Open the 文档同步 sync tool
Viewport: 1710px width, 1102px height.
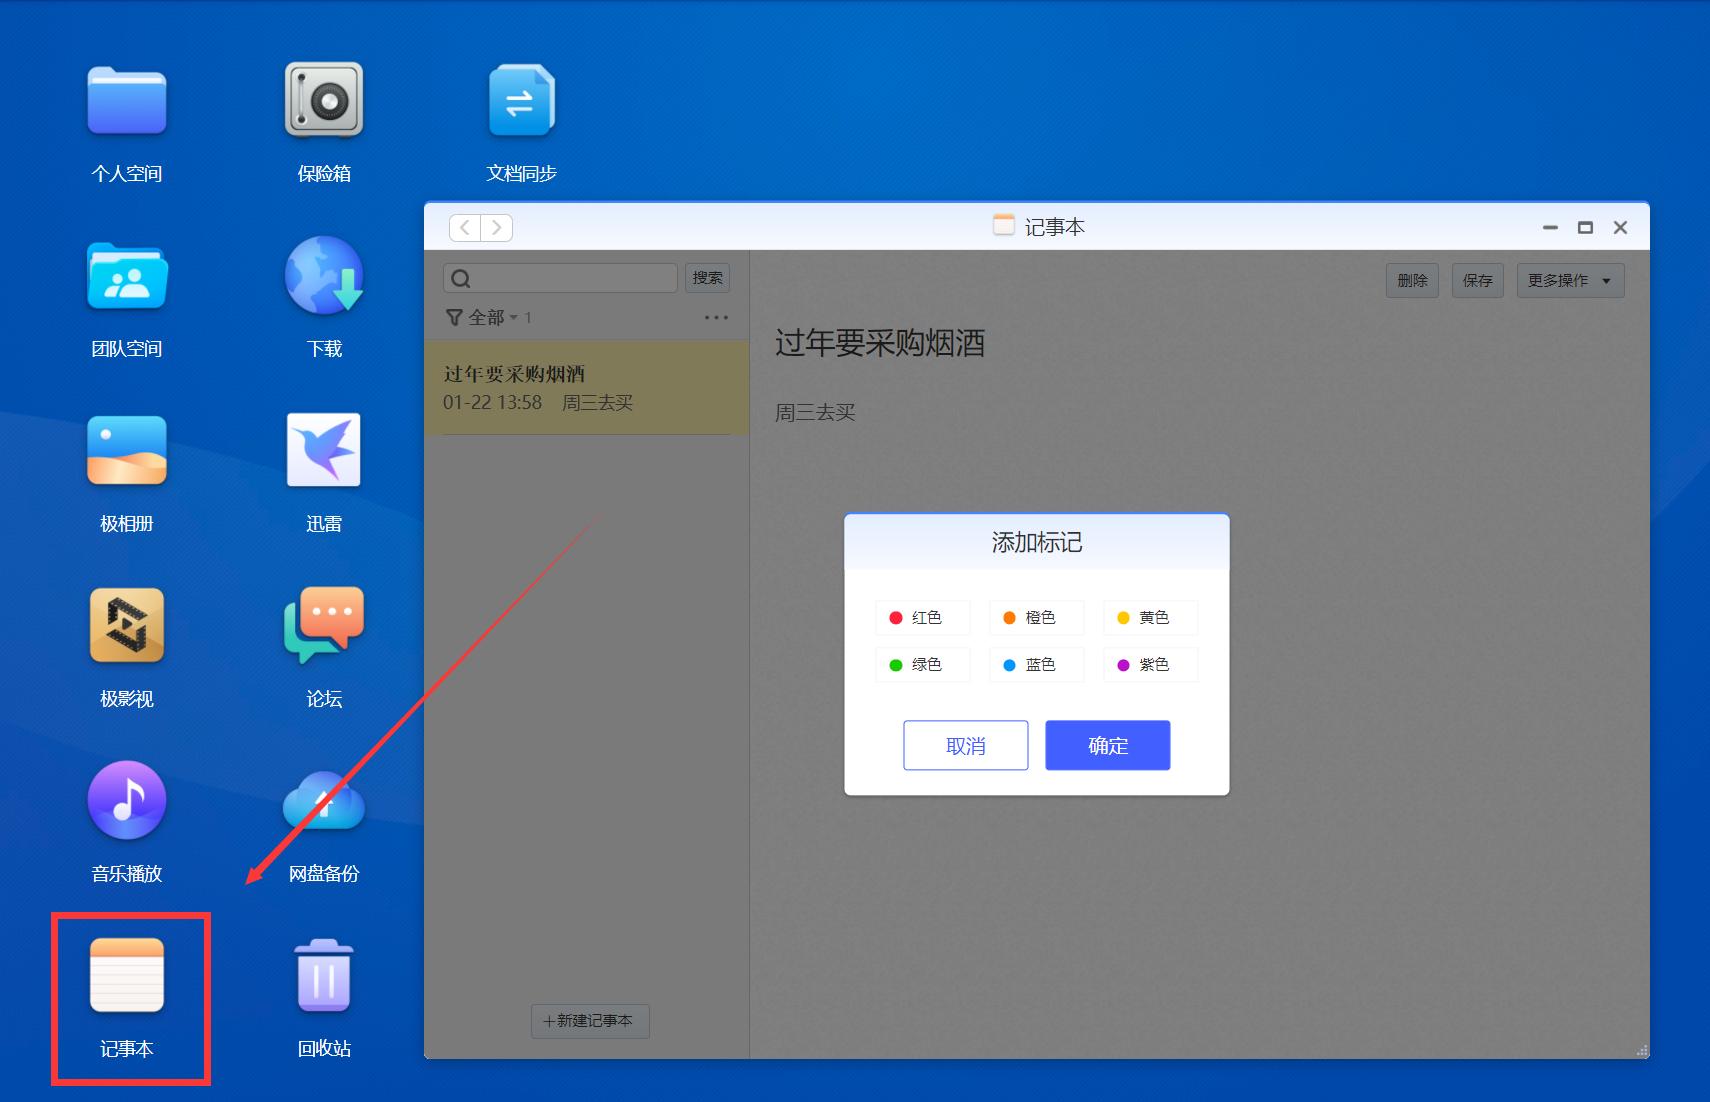pyautogui.click(x=521, y=100)
